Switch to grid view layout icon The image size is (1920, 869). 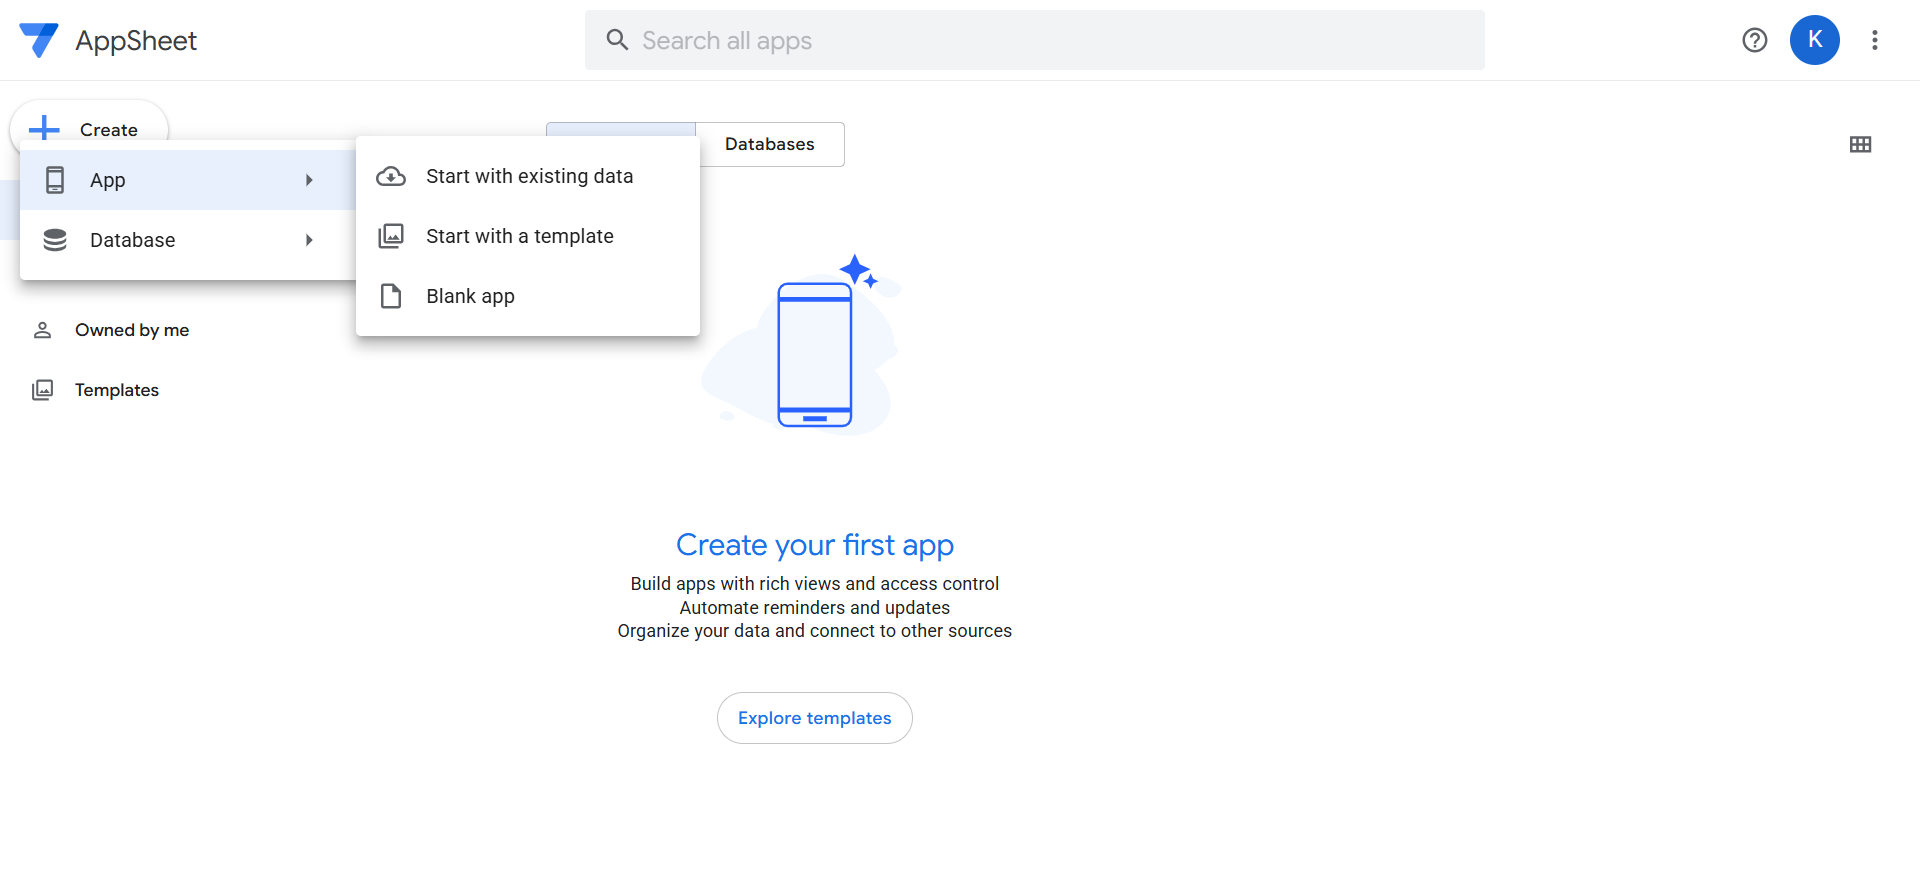1860,144
